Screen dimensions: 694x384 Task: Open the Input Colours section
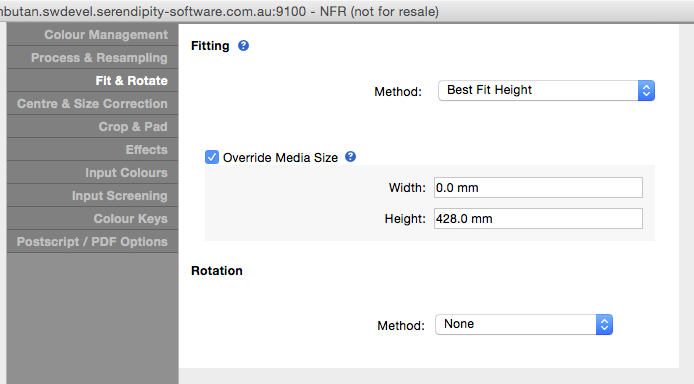(x=93, y=173)
